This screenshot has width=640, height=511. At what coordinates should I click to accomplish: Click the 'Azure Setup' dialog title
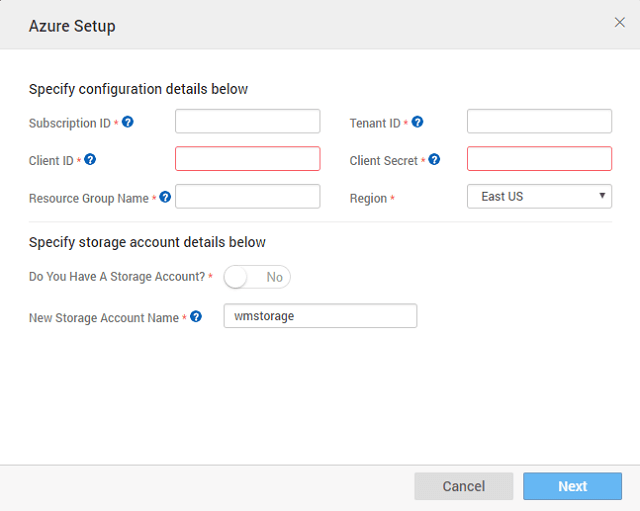pyautogui.click(x=72, y=26)
